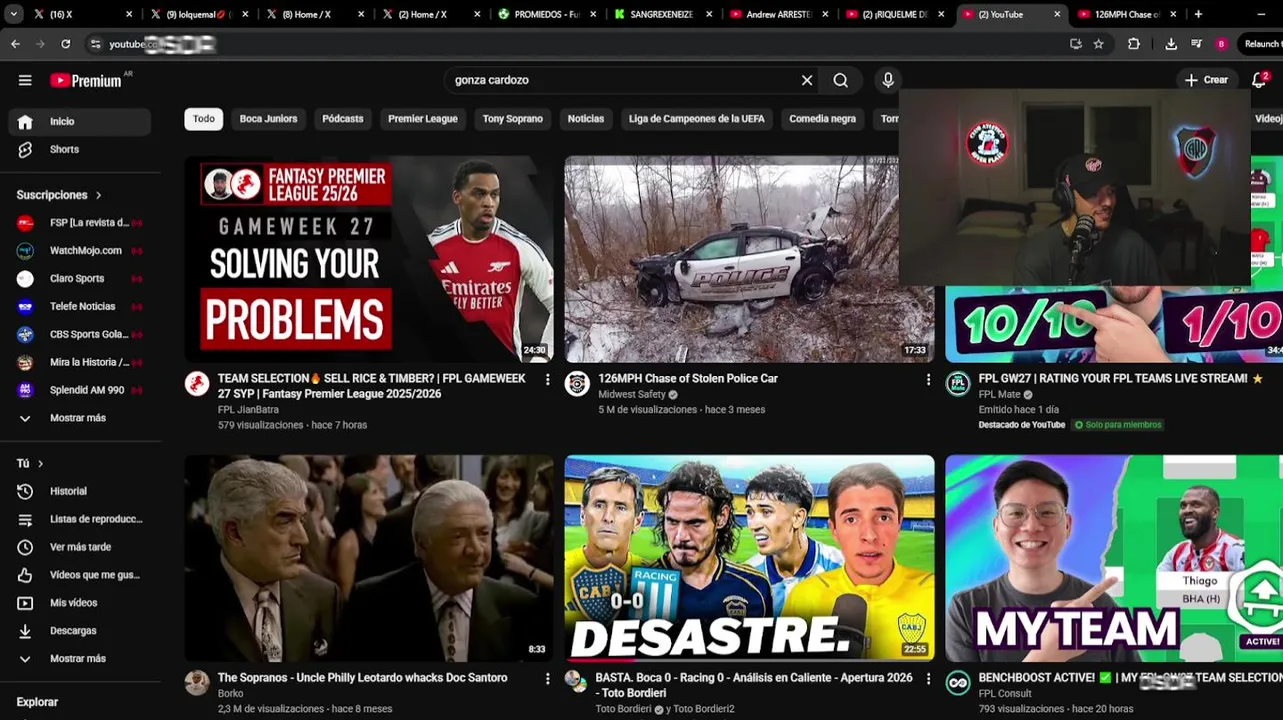
Task: Select the Noticias filter chip
Action: click(586, 119)
